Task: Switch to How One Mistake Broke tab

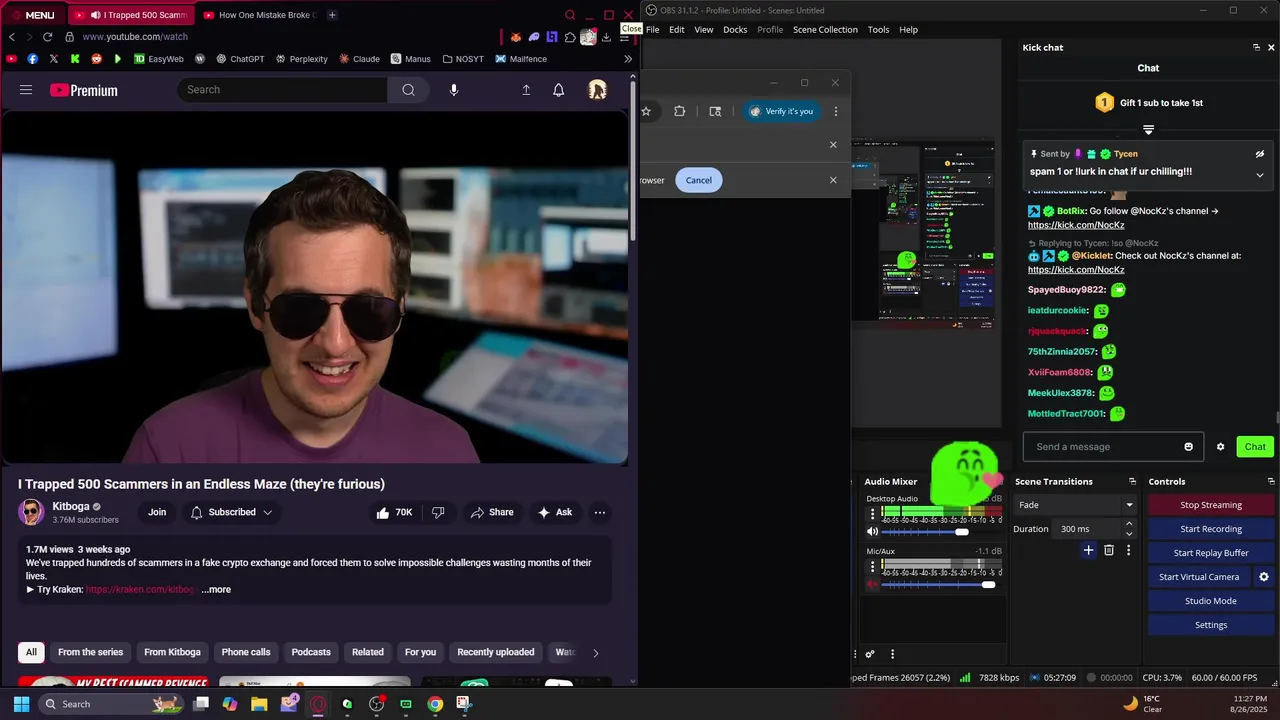Action: tap(258, 15)
